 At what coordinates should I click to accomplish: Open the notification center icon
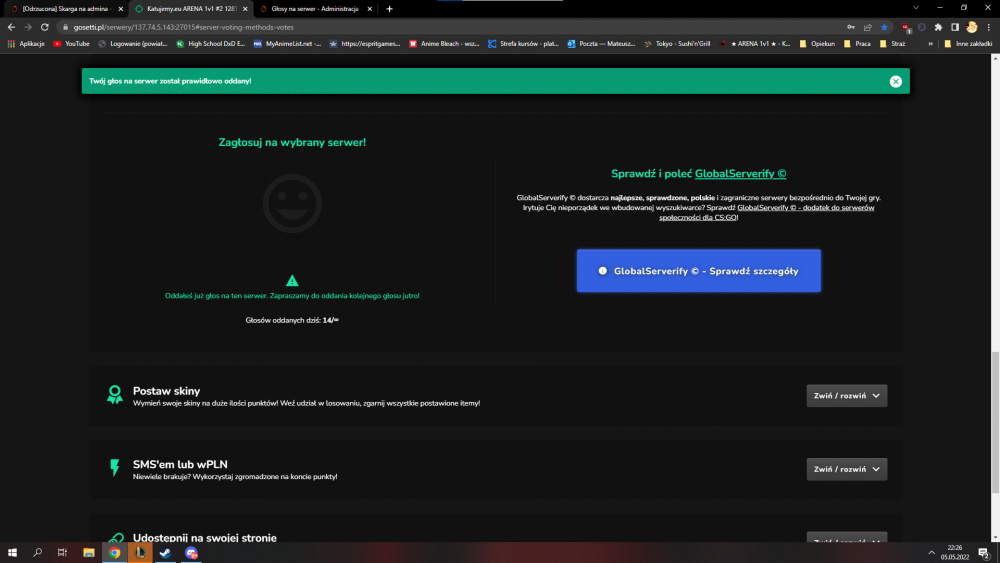click(x=984, y=553)
